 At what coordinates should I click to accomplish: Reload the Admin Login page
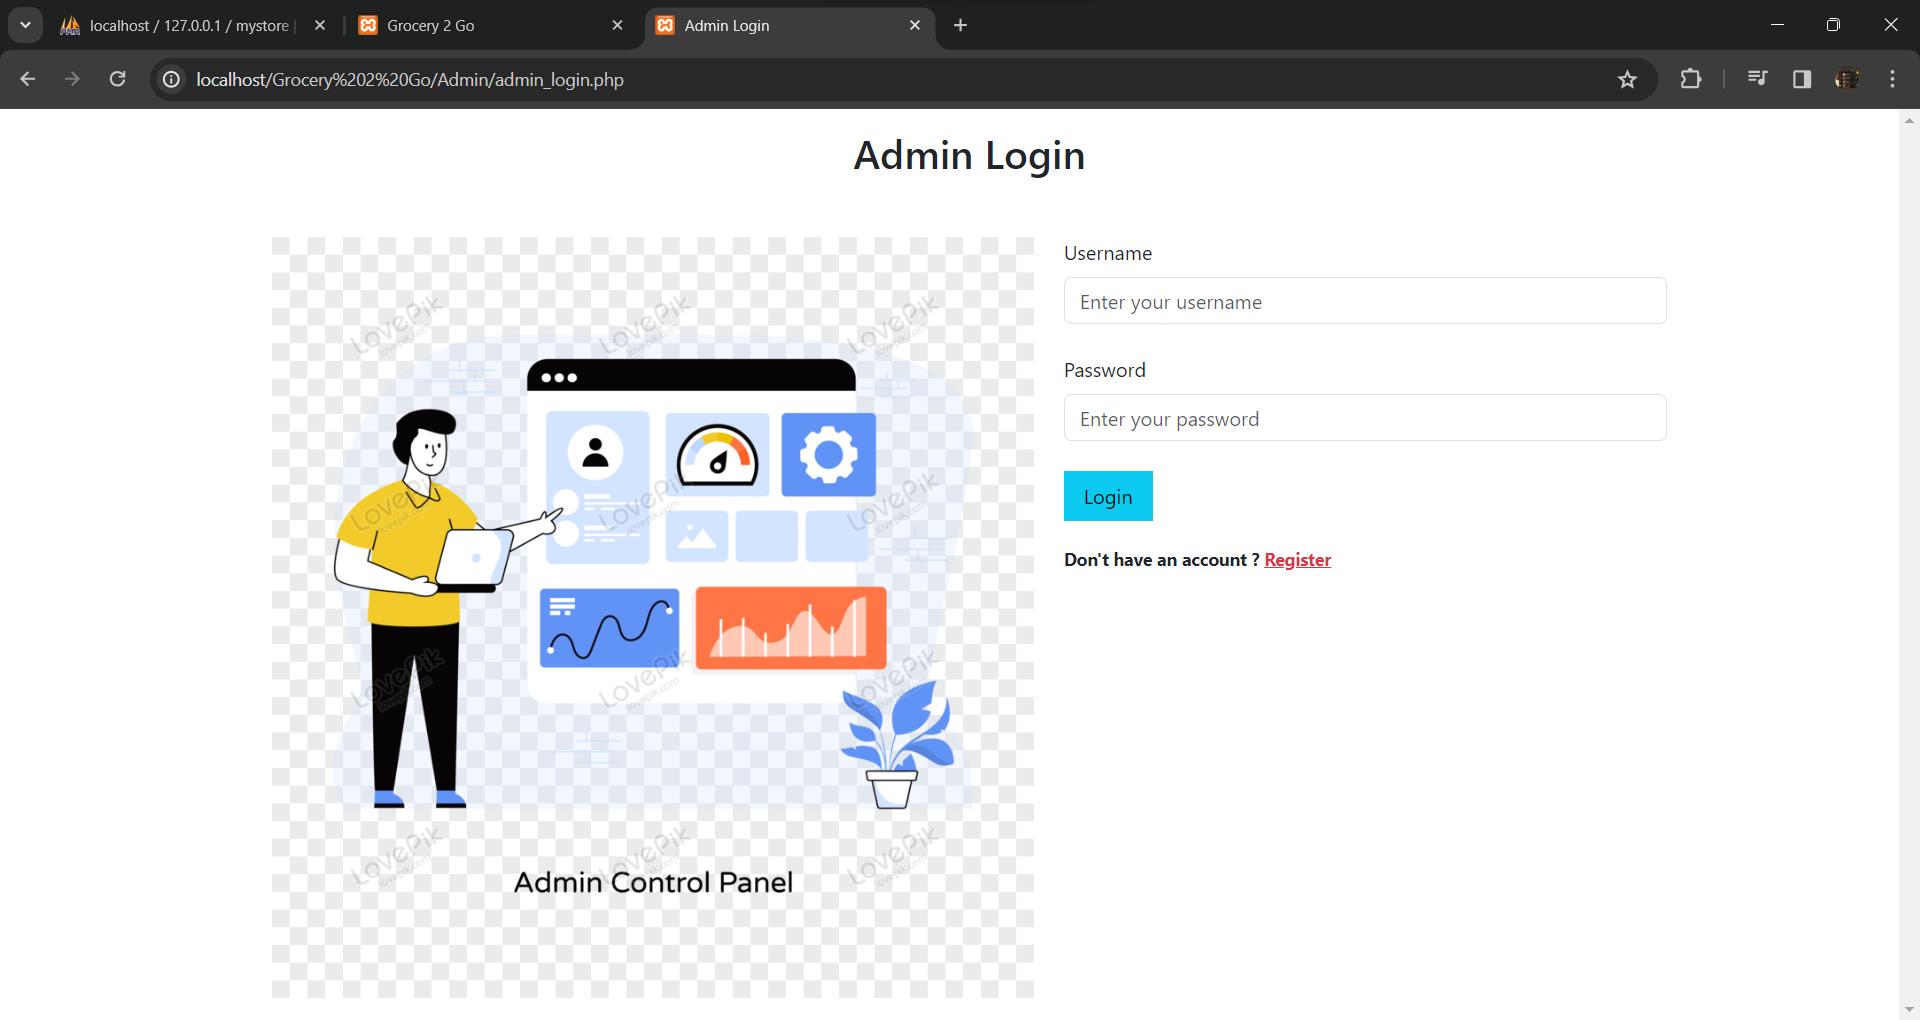click(117, 79)
